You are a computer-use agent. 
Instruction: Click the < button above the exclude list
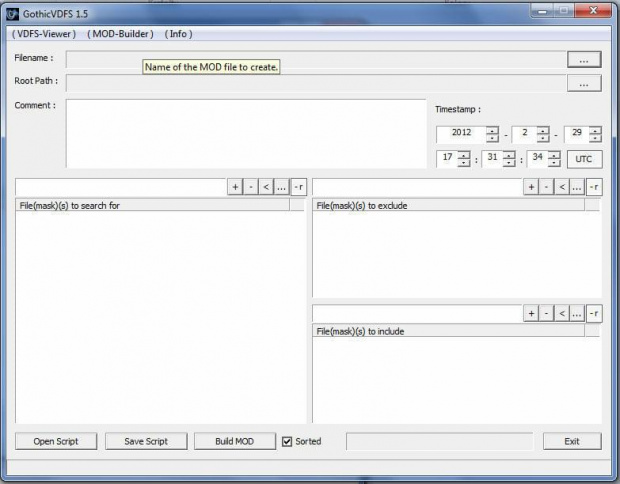(x=562, y=187)
